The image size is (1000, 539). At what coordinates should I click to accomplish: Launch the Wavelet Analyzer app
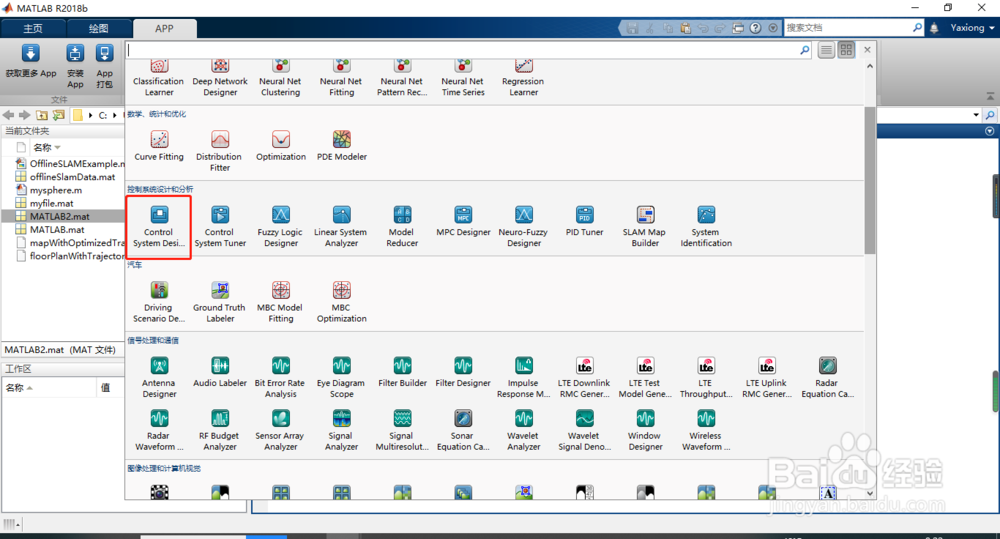tap(524, 431)
